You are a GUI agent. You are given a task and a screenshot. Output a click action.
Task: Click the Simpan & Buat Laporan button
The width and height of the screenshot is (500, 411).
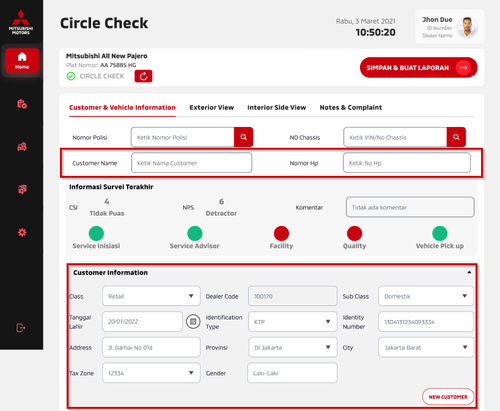click(x=419, y=68)
